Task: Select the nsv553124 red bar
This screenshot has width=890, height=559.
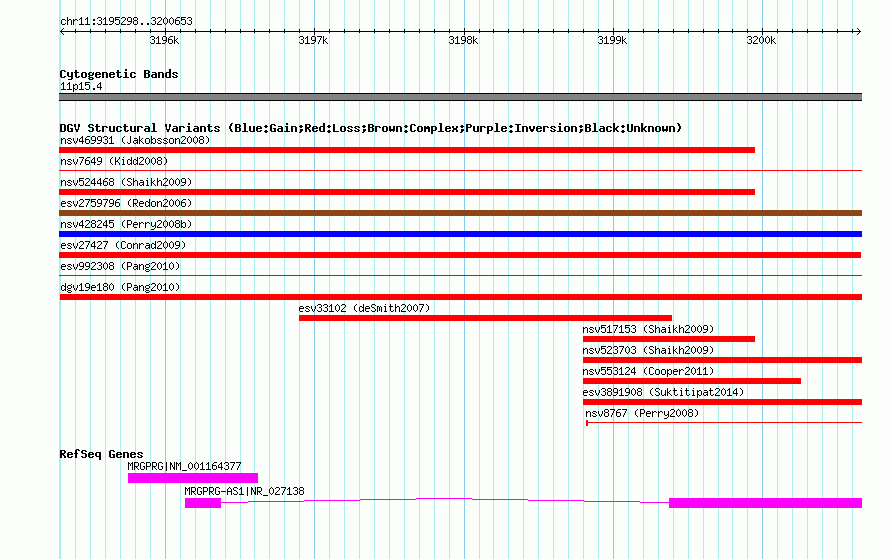Action: click(692, 381)
